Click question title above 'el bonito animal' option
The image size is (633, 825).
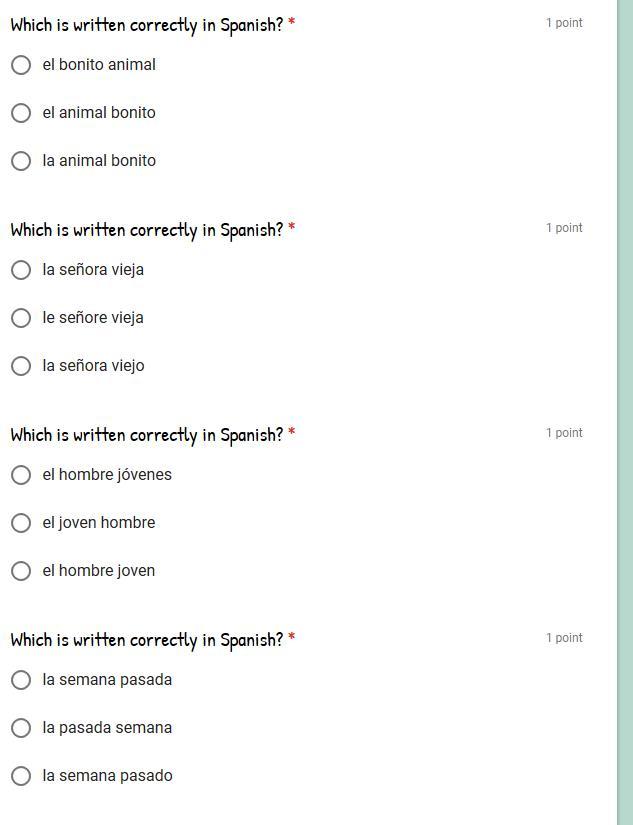[147, 25]
